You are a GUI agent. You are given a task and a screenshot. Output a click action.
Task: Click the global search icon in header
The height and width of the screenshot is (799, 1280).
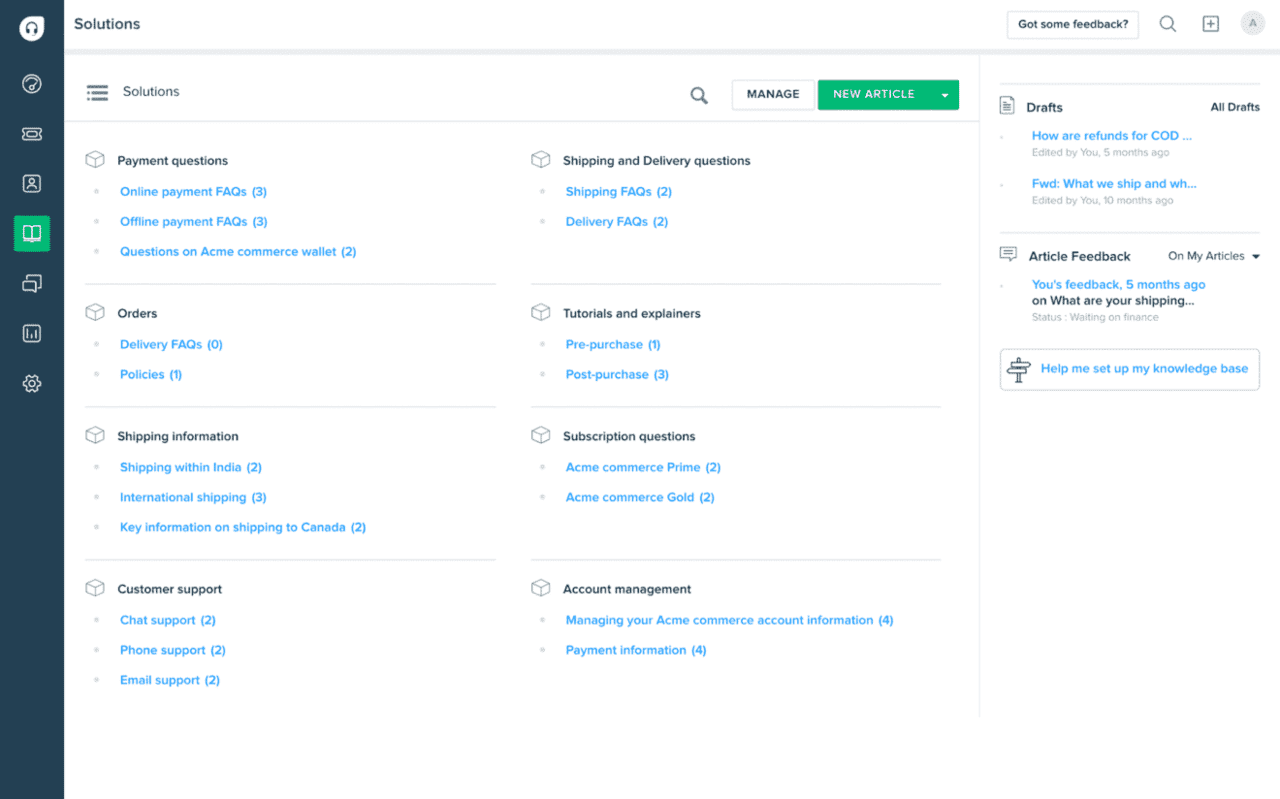[x=1167, y=24]
